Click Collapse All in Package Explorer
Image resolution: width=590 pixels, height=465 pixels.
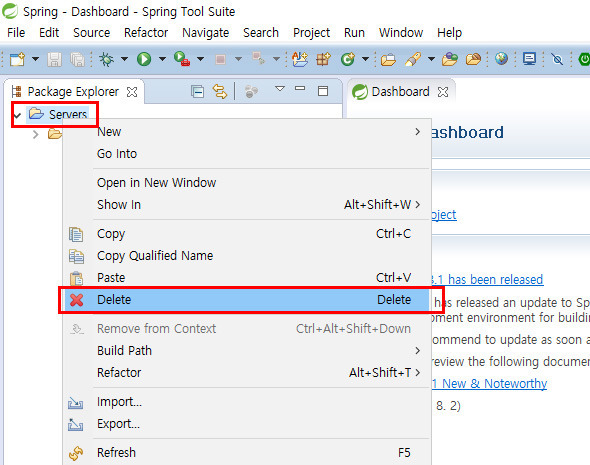pyautogui.click(x=198, y=91)
